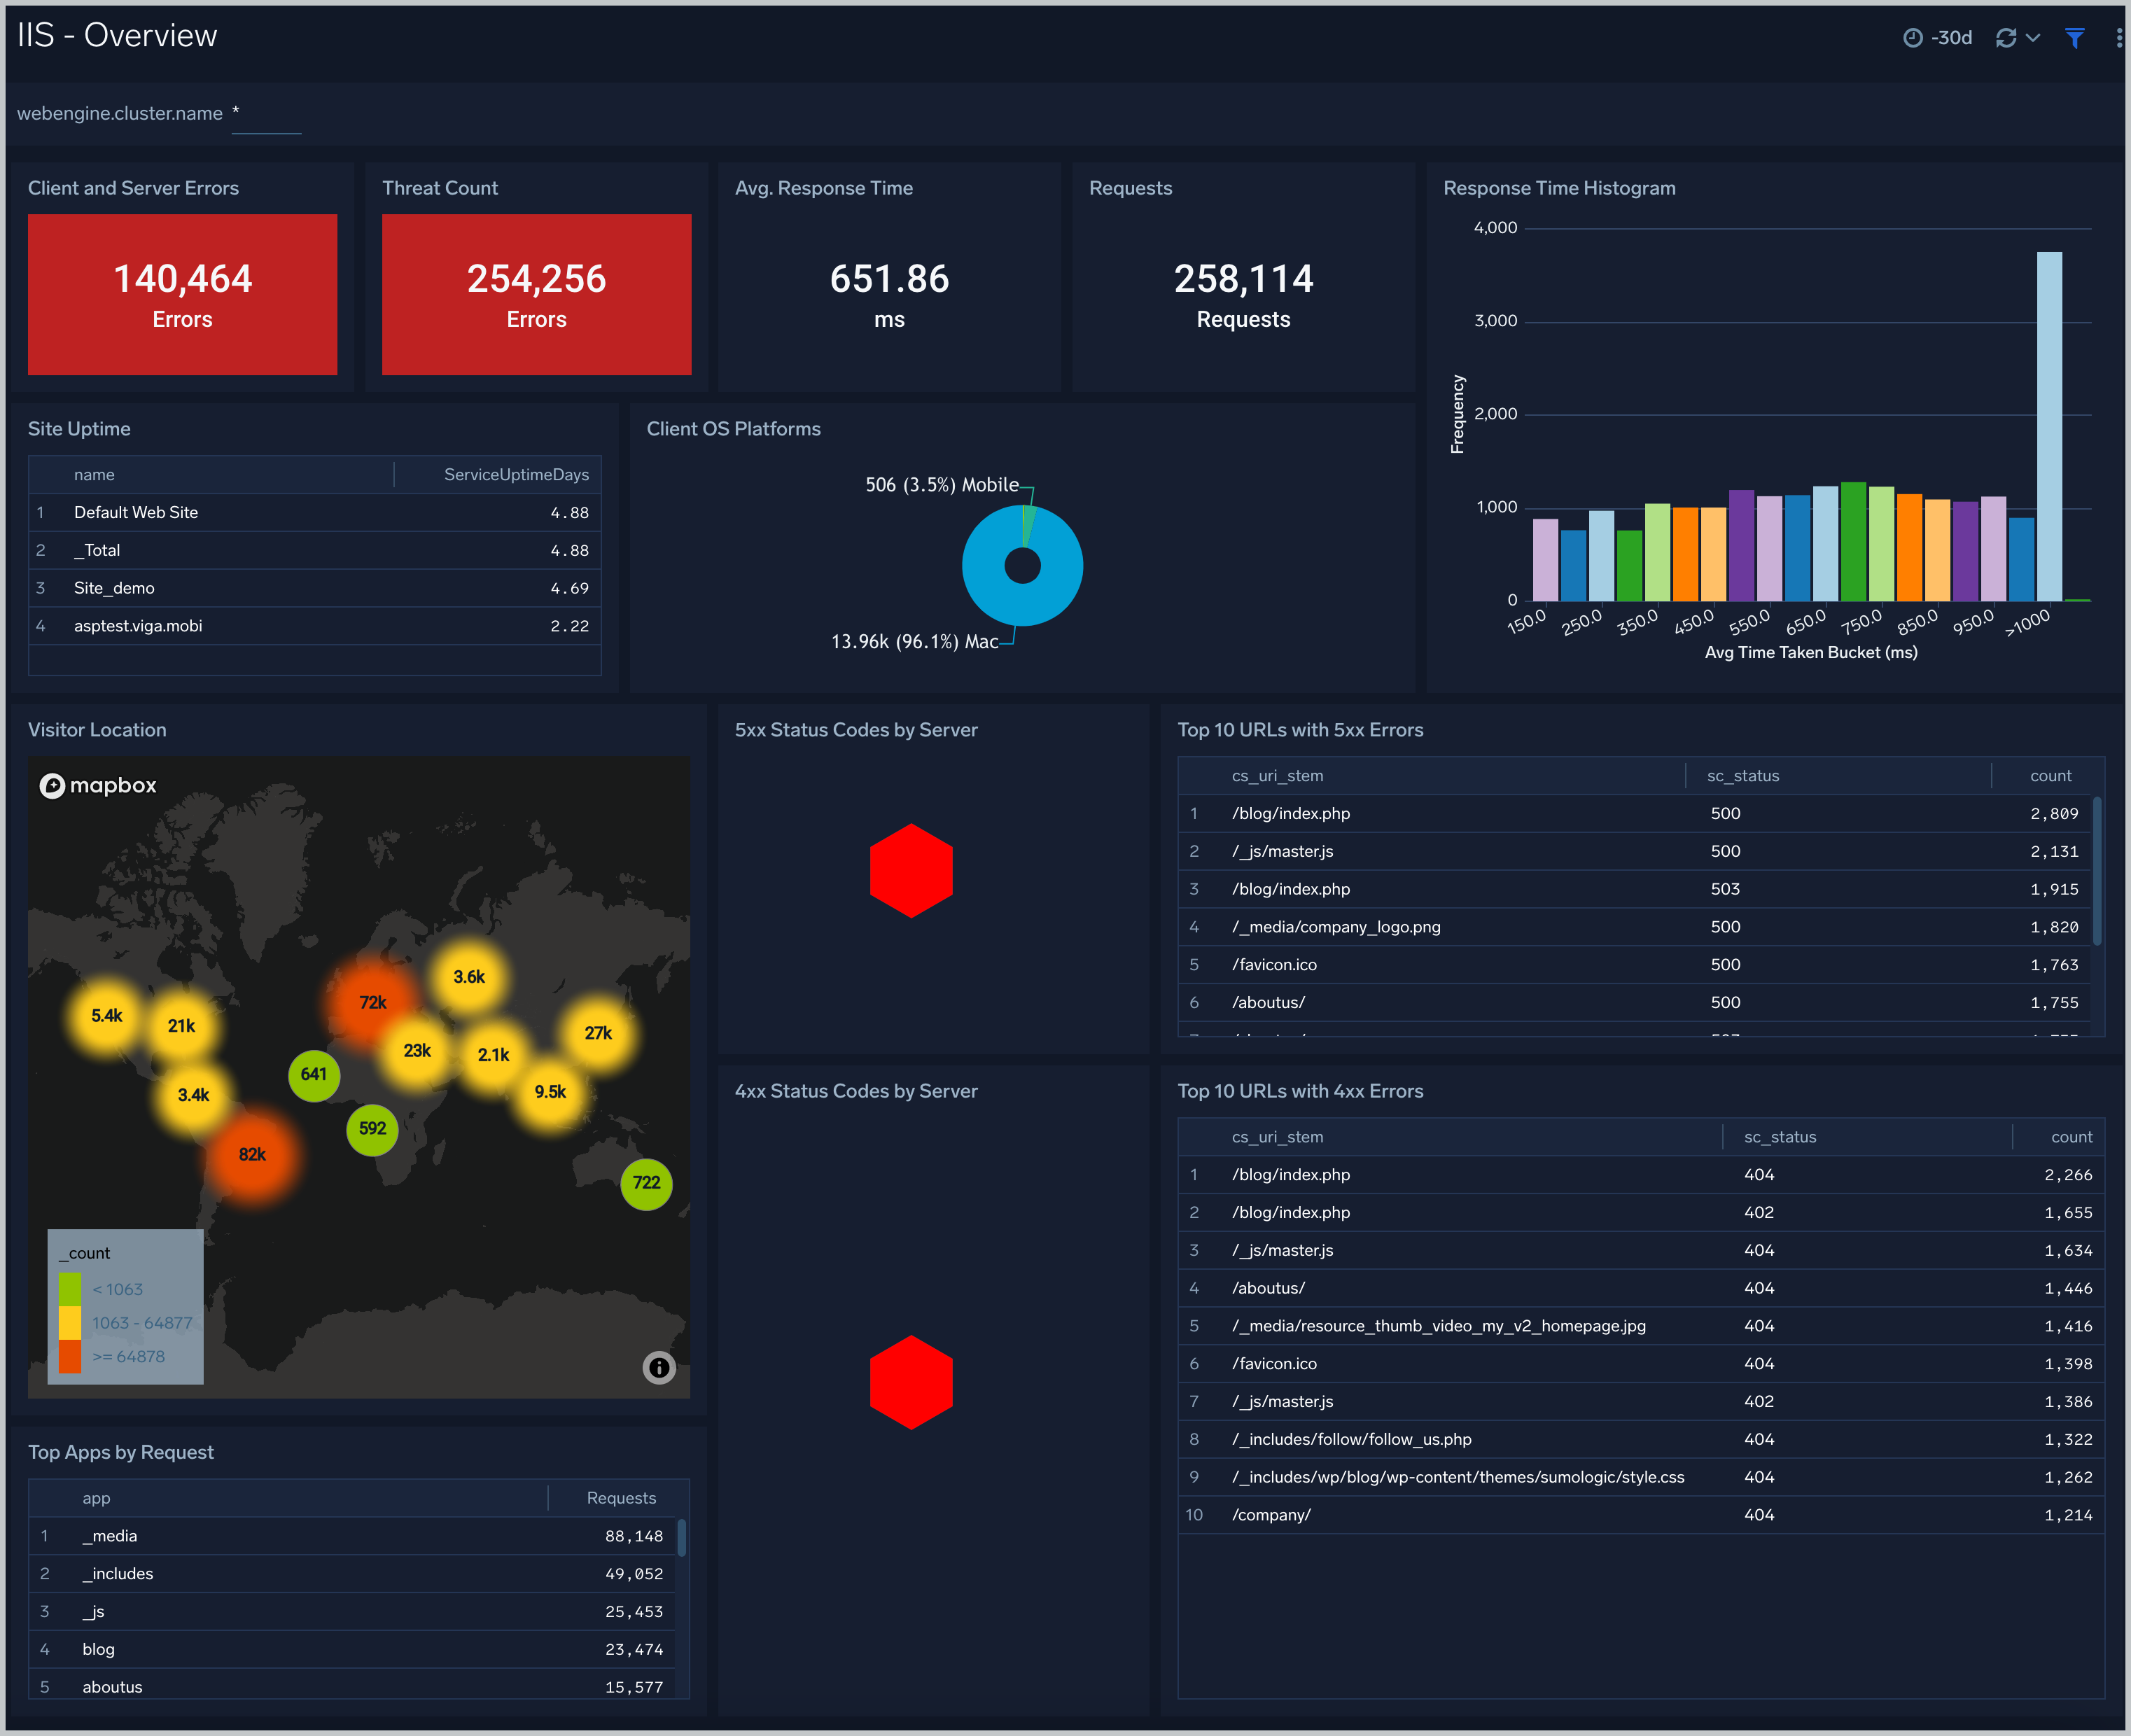The width and height of the screenshot is (2131, 1736).
Task: Click the 82k map cluster
Action: 252,1154
